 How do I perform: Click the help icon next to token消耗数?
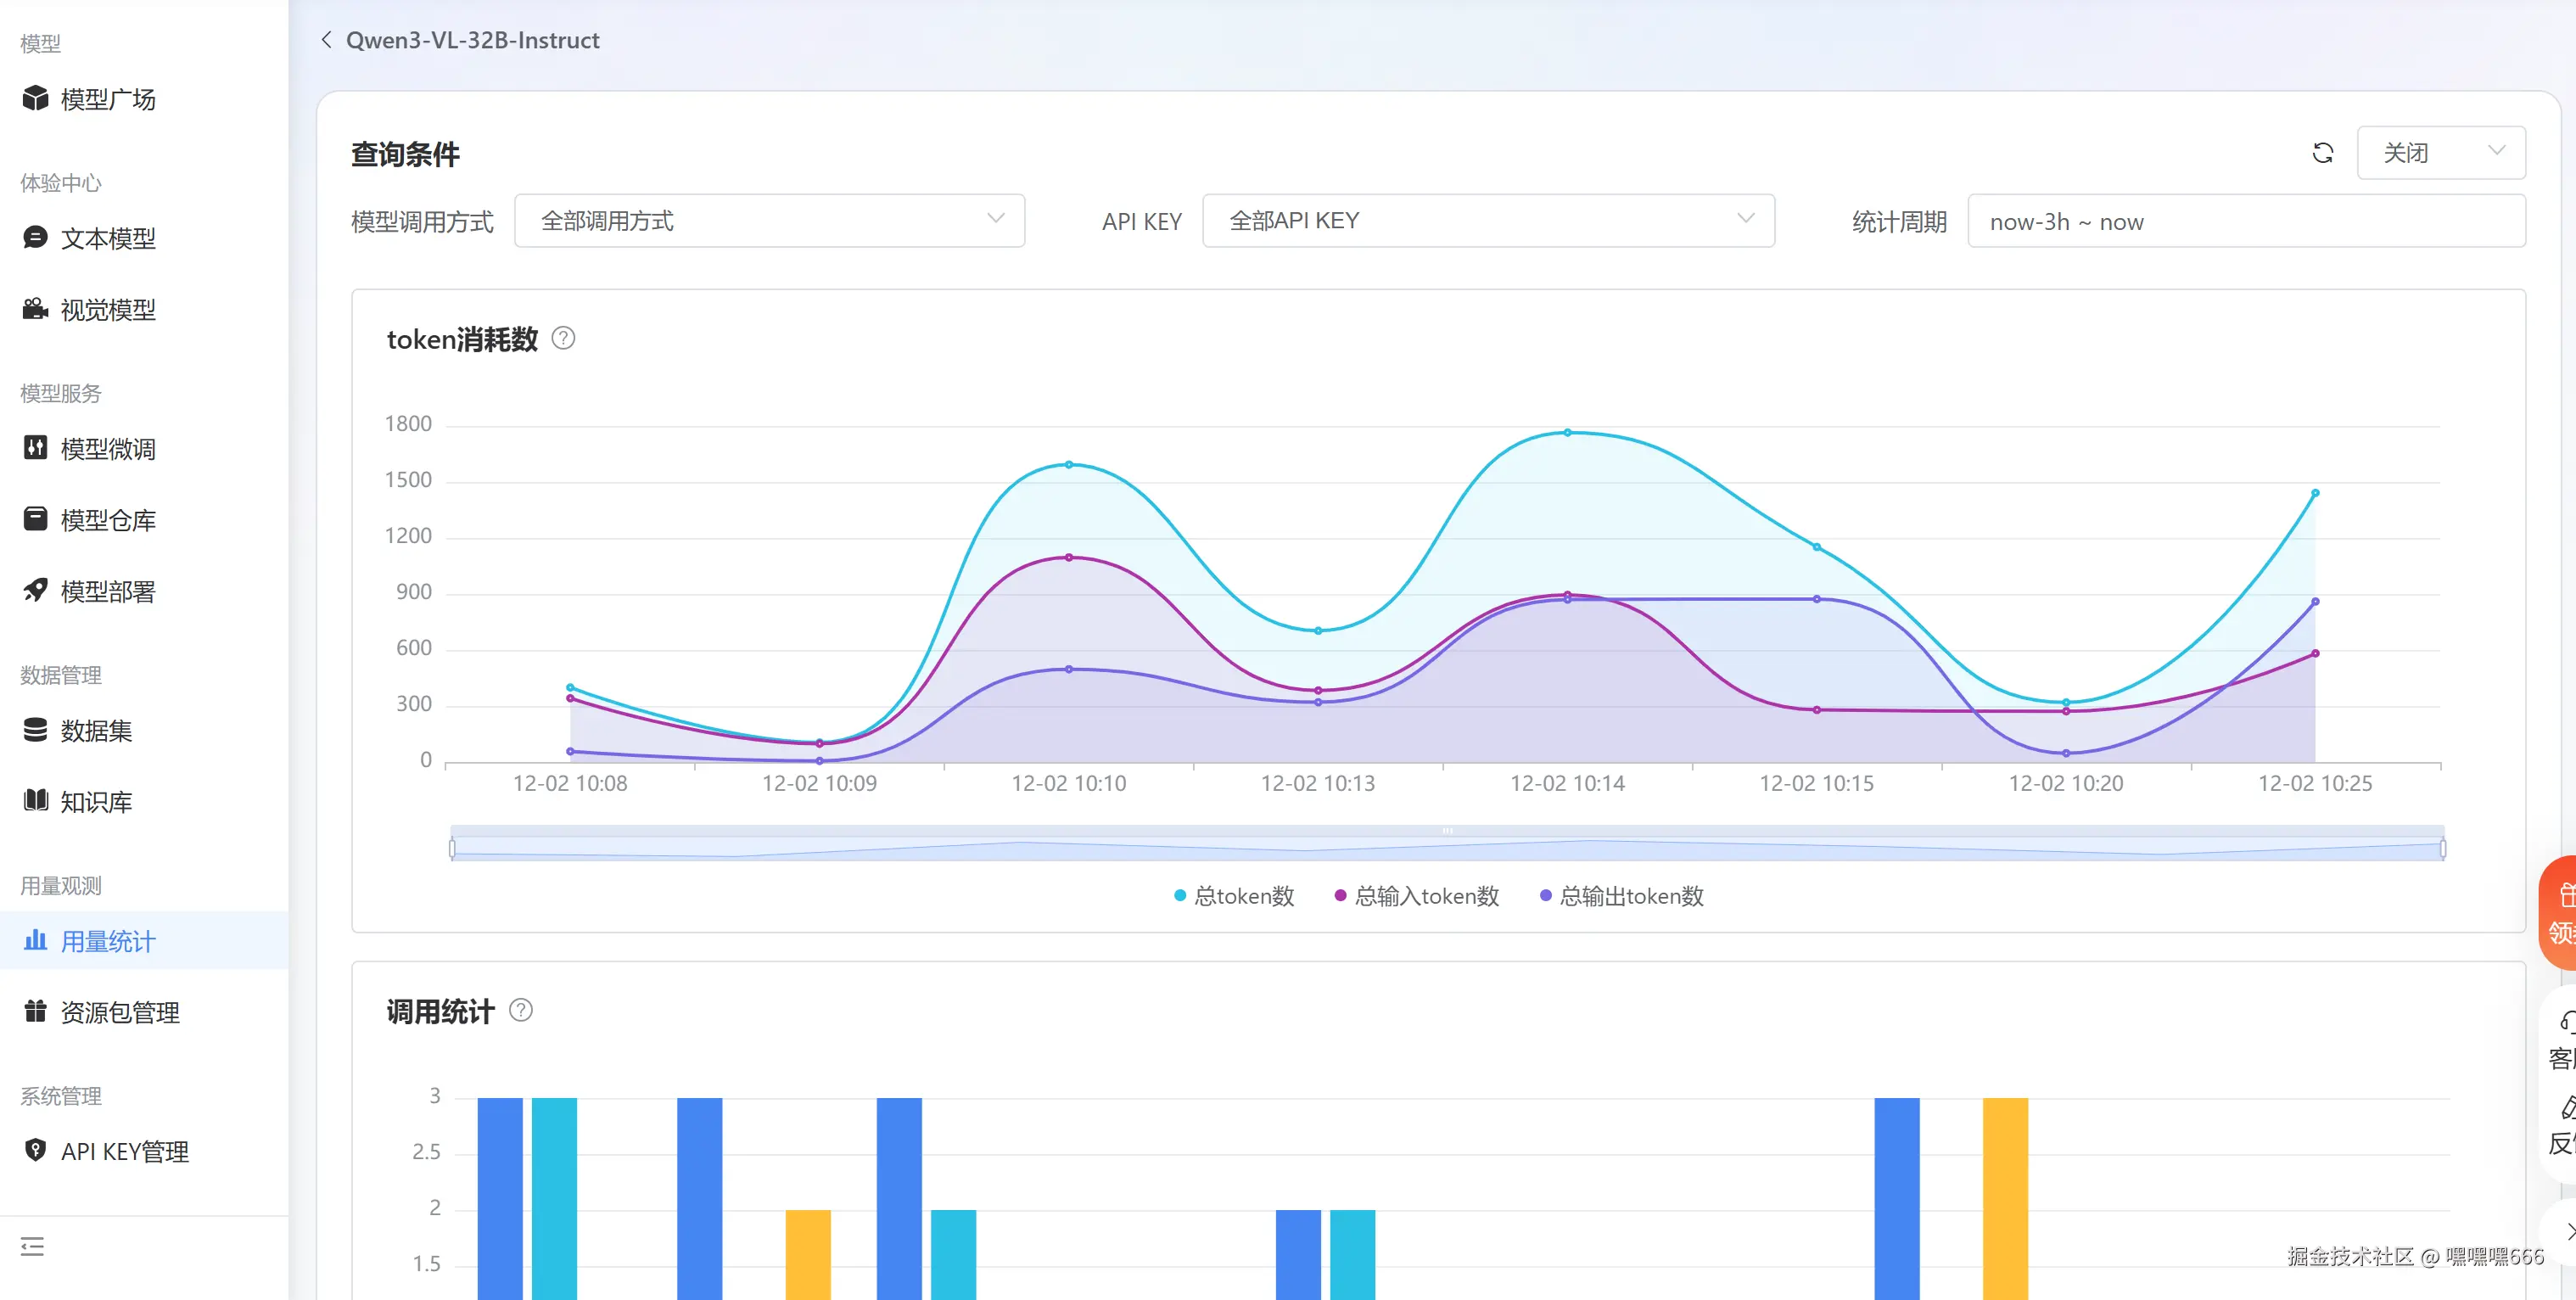coord(563,338)
